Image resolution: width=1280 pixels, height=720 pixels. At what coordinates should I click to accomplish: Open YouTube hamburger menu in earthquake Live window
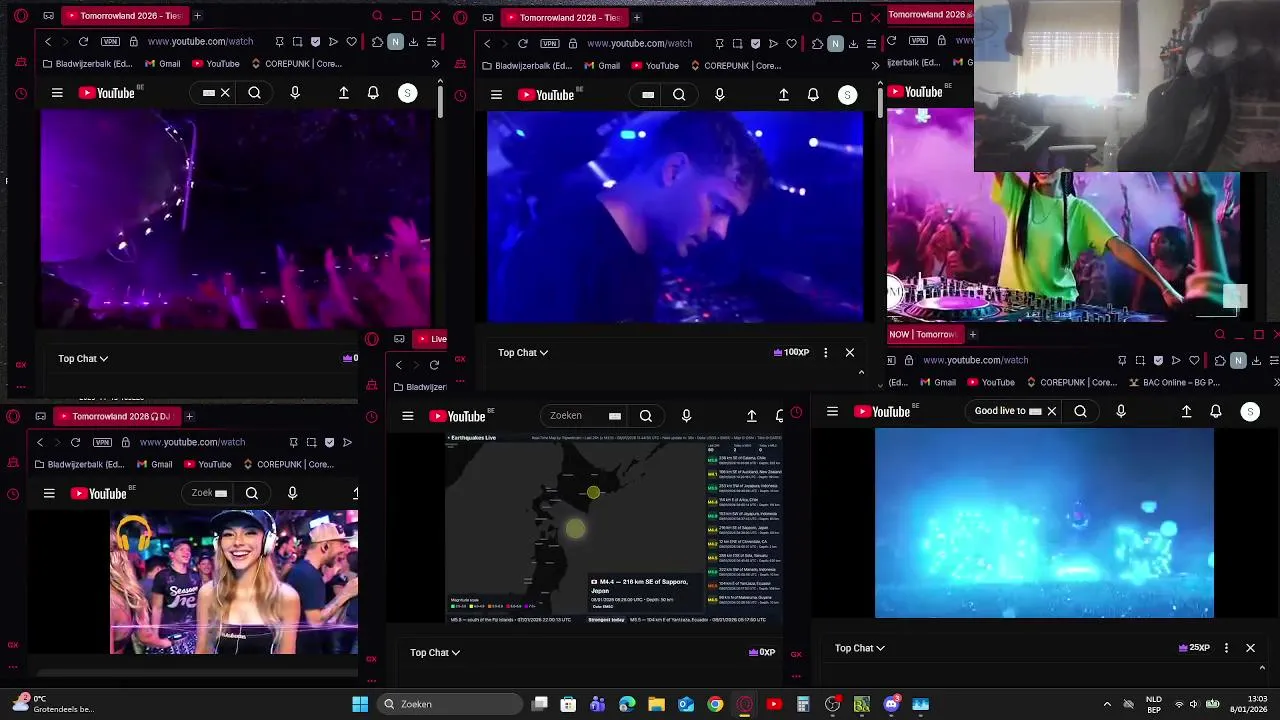(407, 416)
